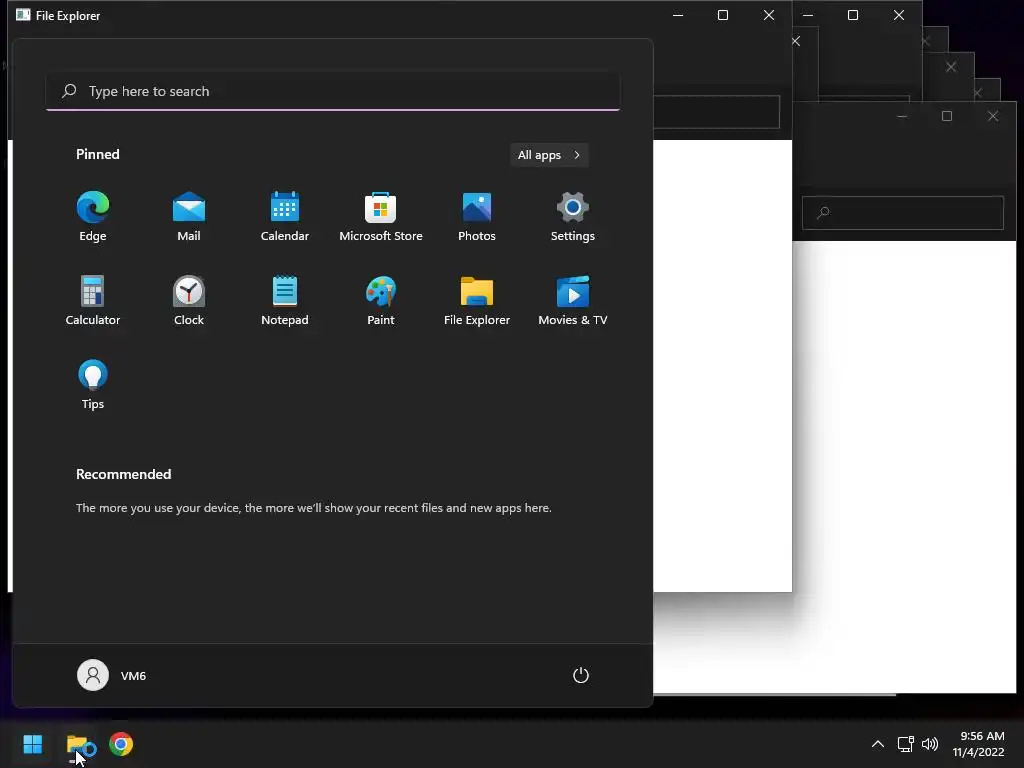Launch the Mail app
This screenshot has height=768, width=1024.
(189, 217)
